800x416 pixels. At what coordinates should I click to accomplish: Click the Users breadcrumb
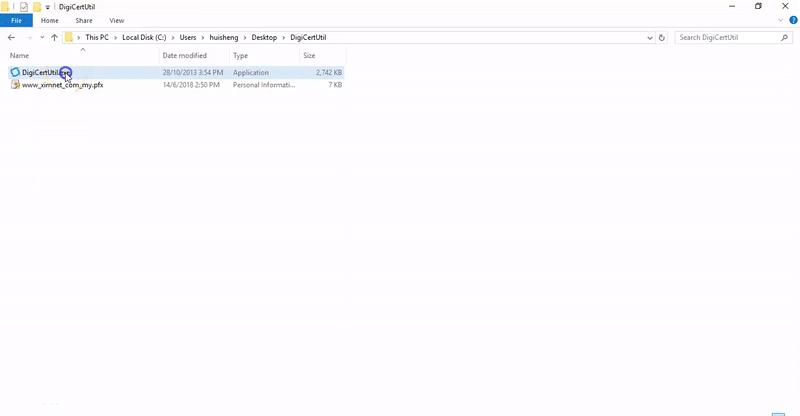point(188,37)
